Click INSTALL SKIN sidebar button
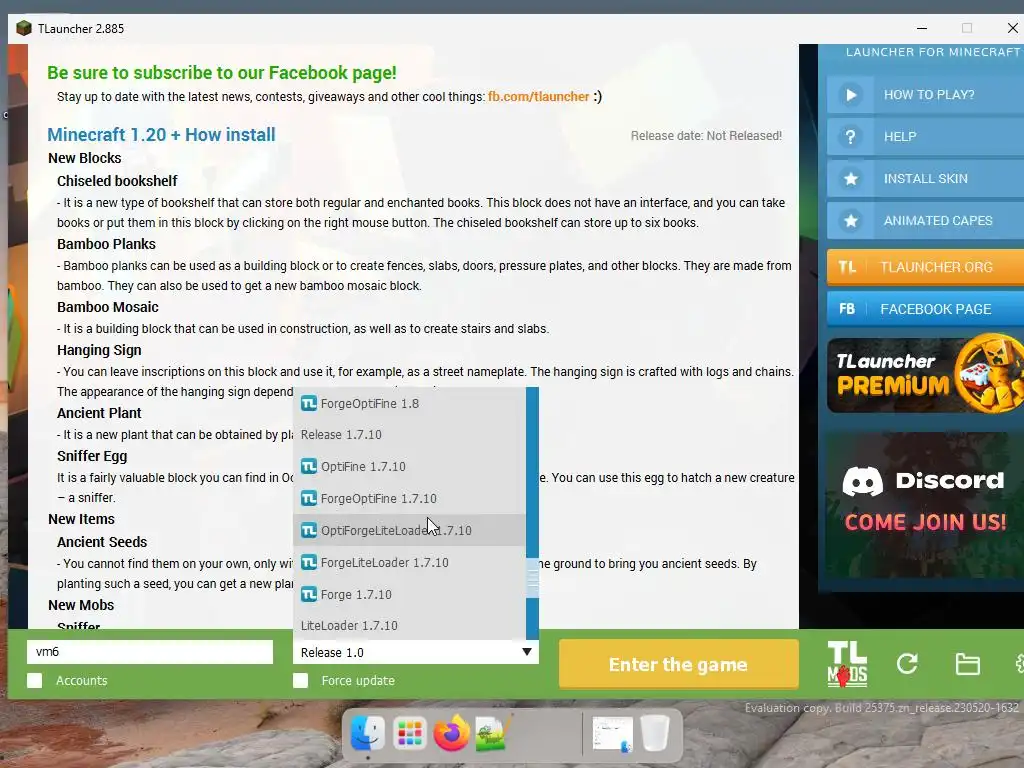The height and width of the screenshot is (768, 1024). tap(925, 178)
